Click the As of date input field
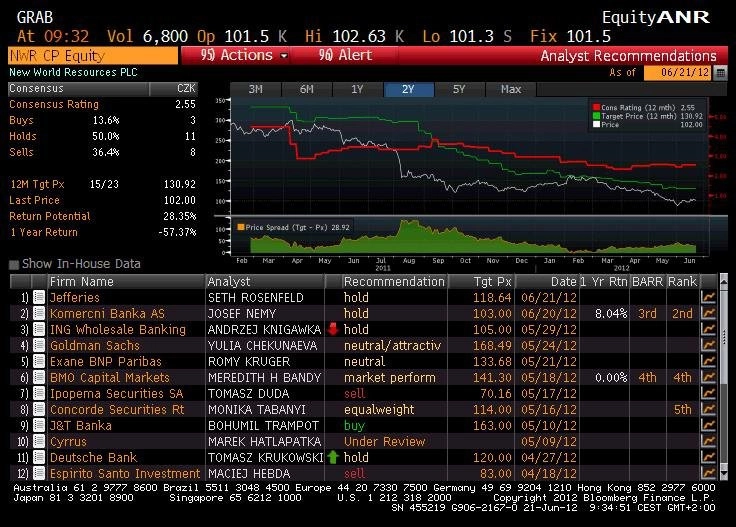 click(678, 73)
